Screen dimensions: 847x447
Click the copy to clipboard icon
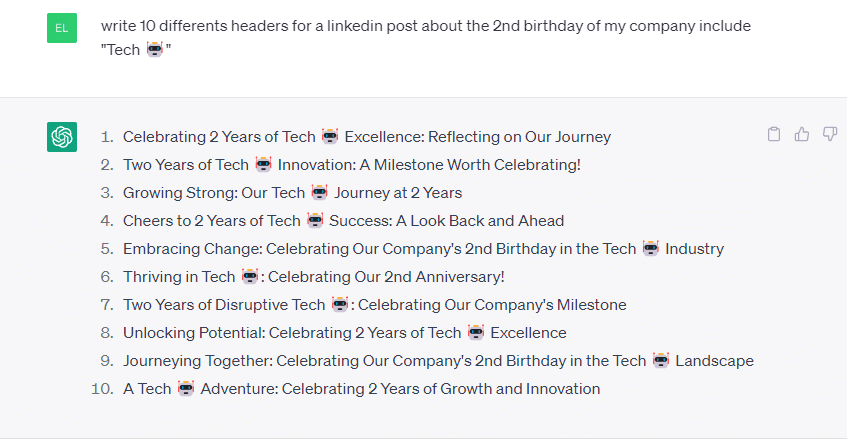click(x=774, y=134)
